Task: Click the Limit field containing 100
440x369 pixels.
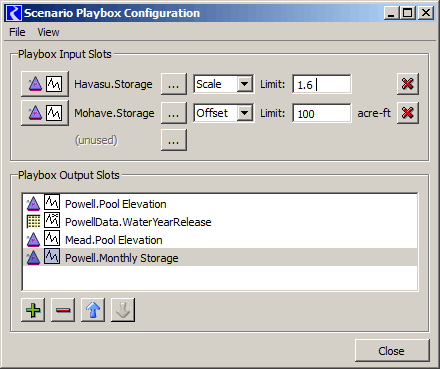Action: [x=322, y=113]
